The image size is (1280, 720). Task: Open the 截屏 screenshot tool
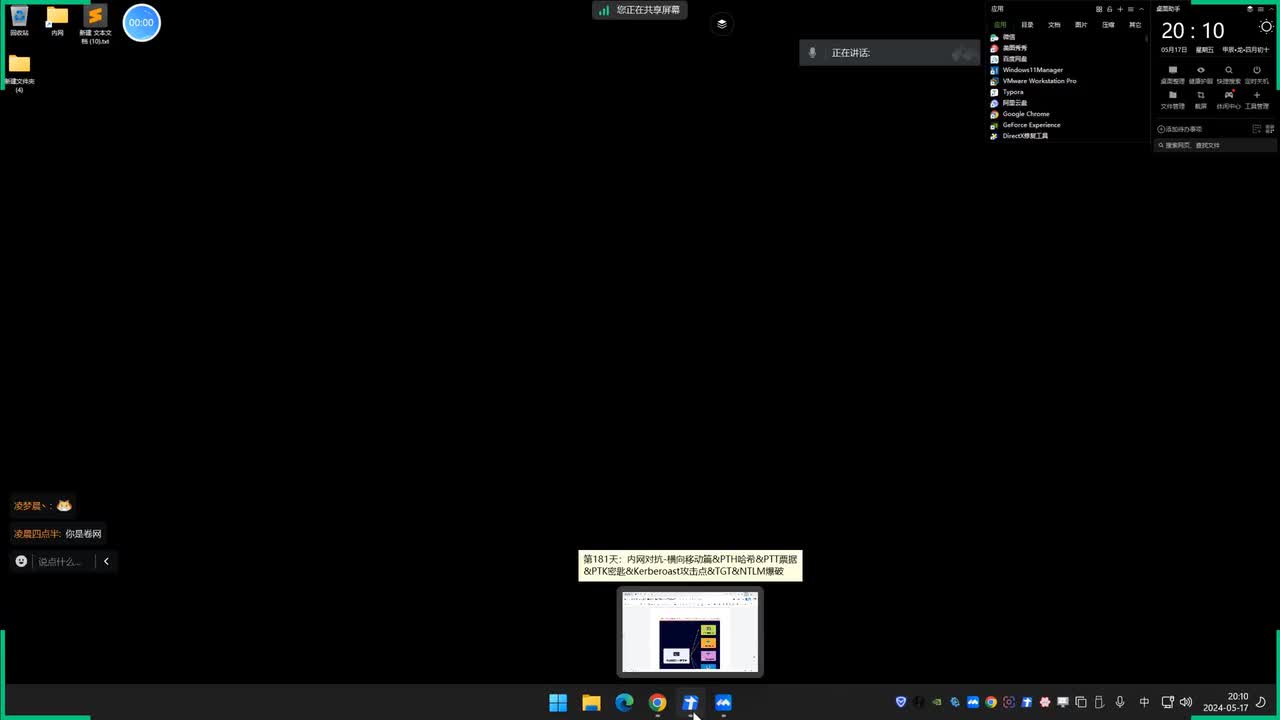[1201, 100]
